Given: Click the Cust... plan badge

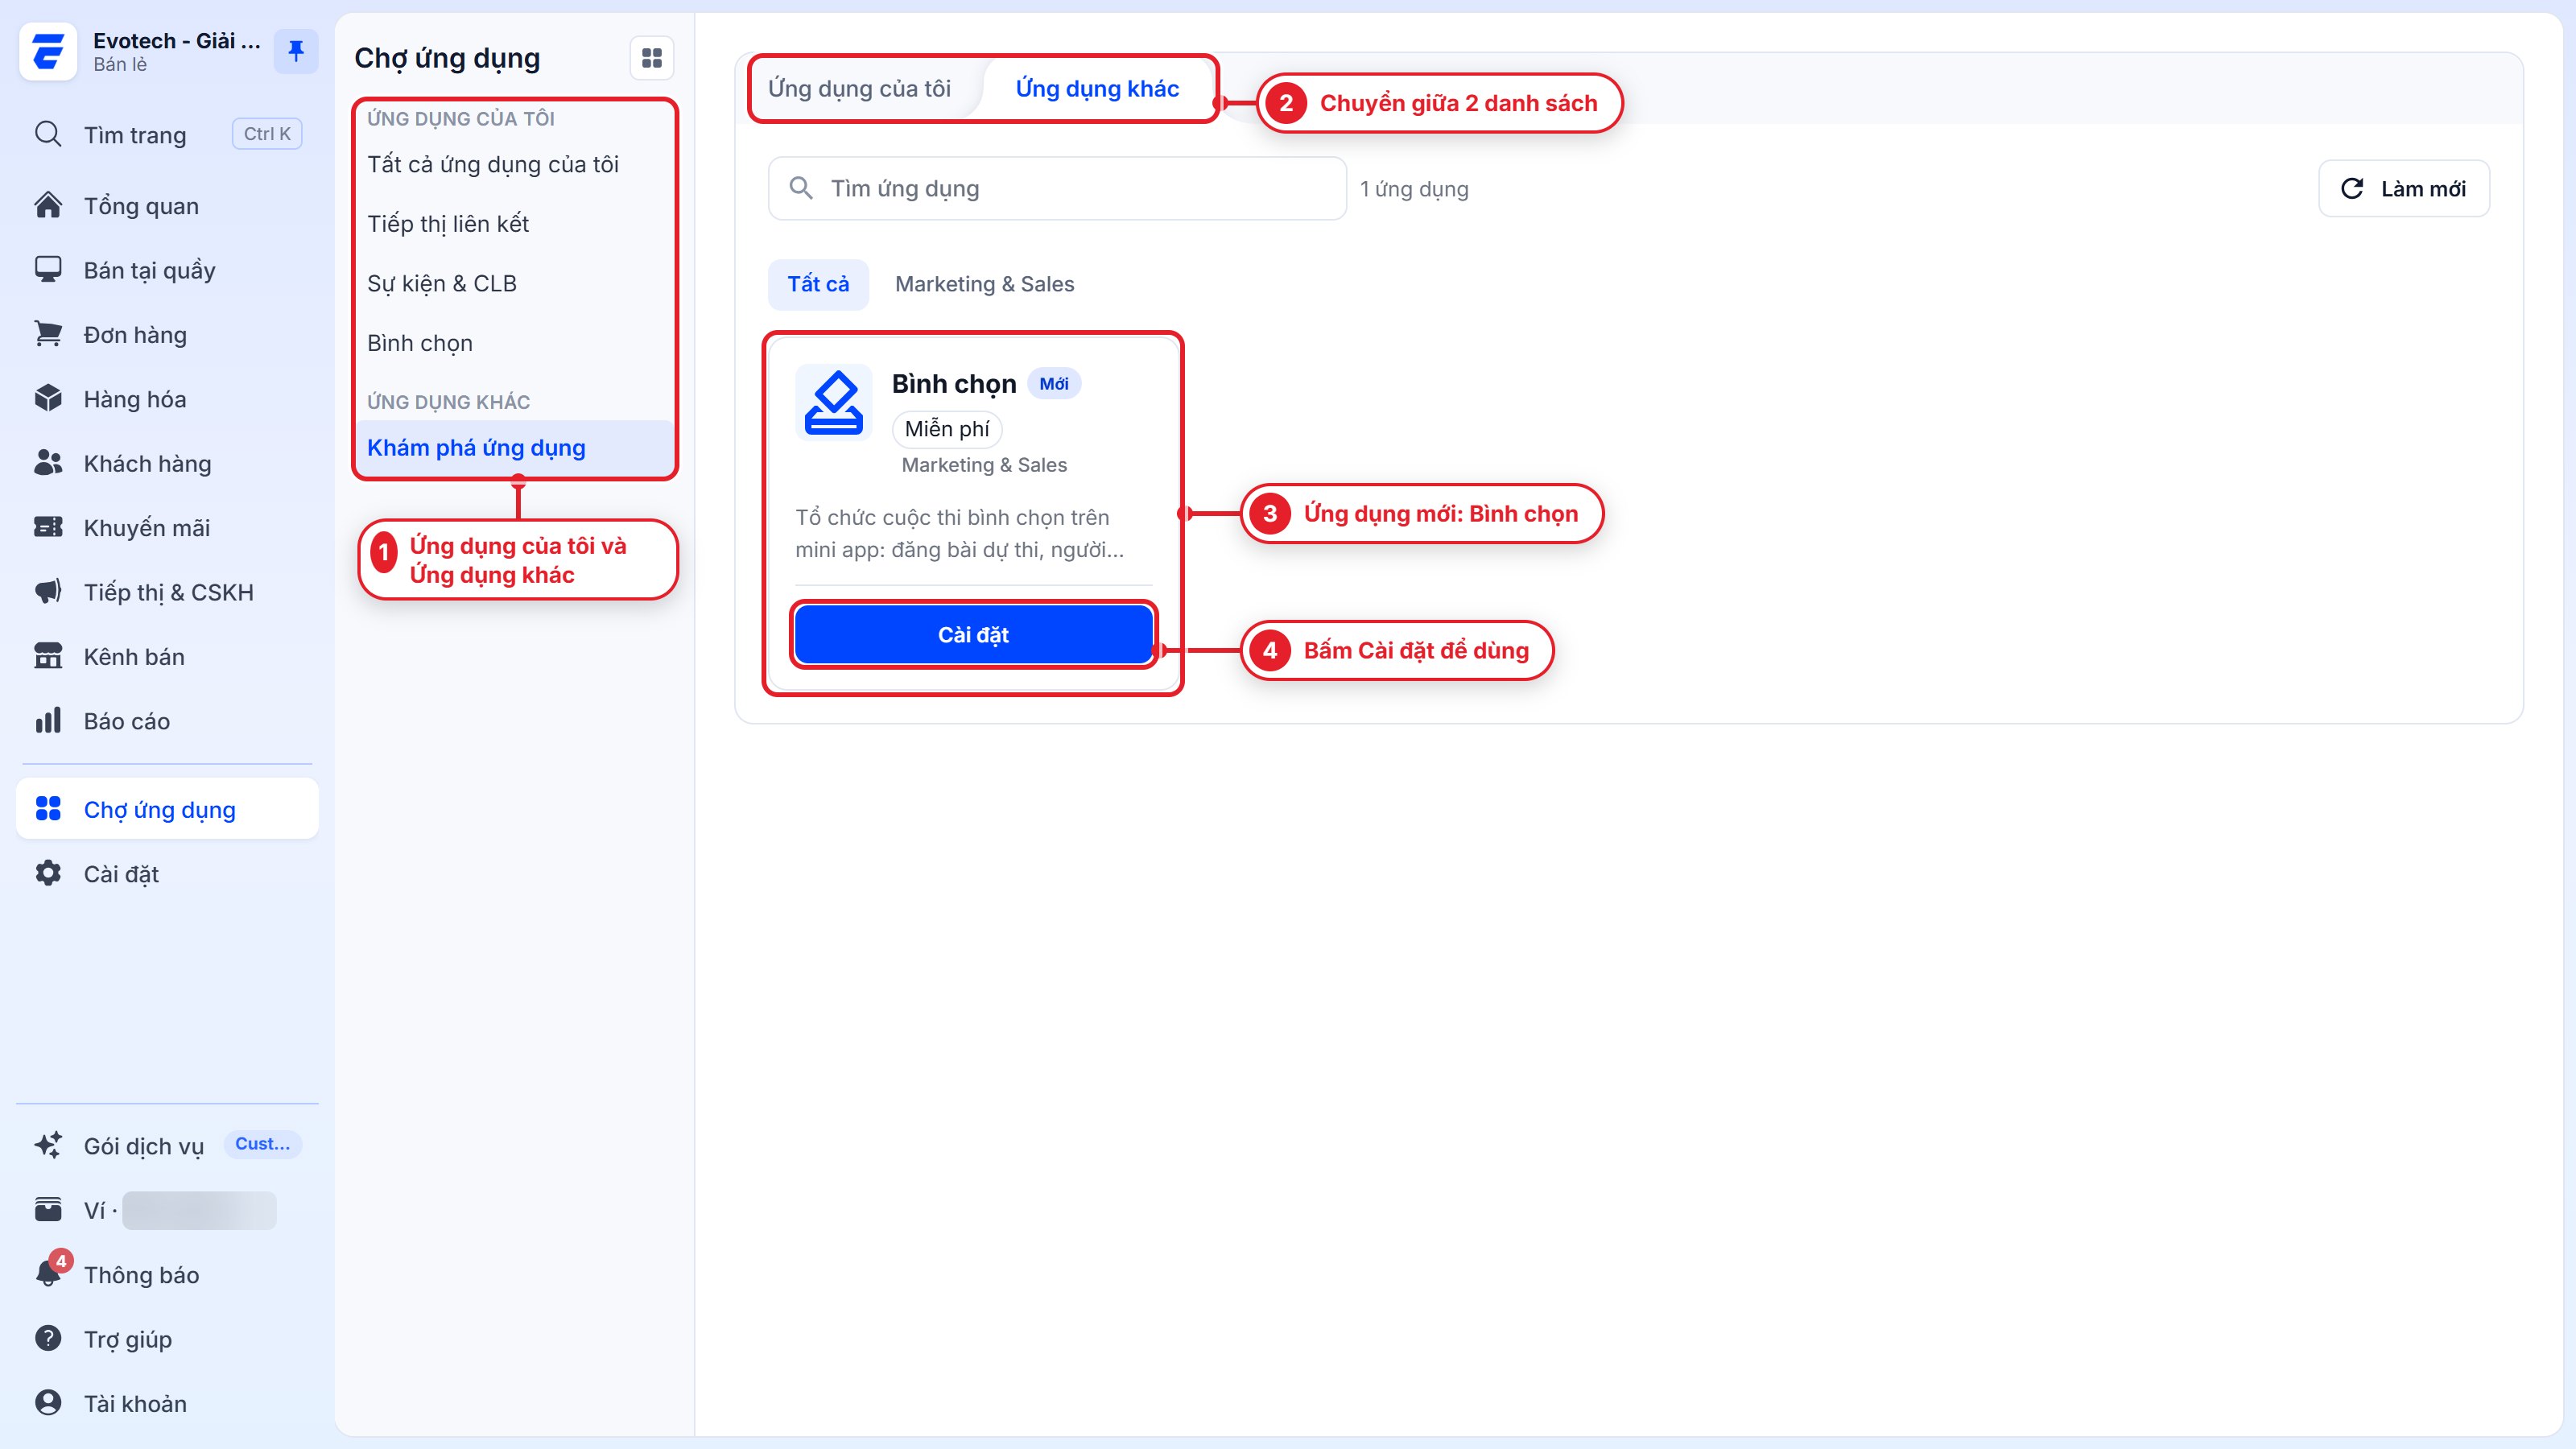Looking at the screenshot, I should coord(262,1144).
